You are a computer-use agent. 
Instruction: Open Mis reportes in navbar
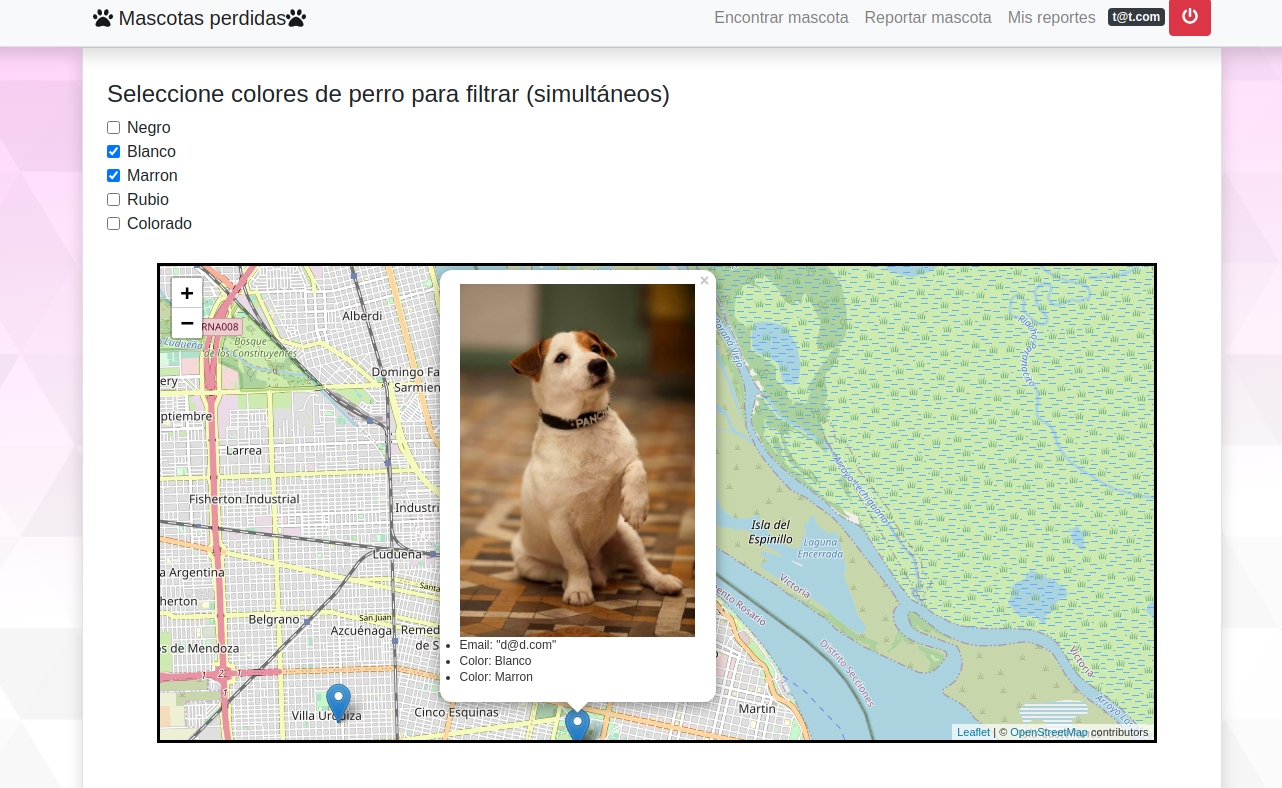(1051, 18)
